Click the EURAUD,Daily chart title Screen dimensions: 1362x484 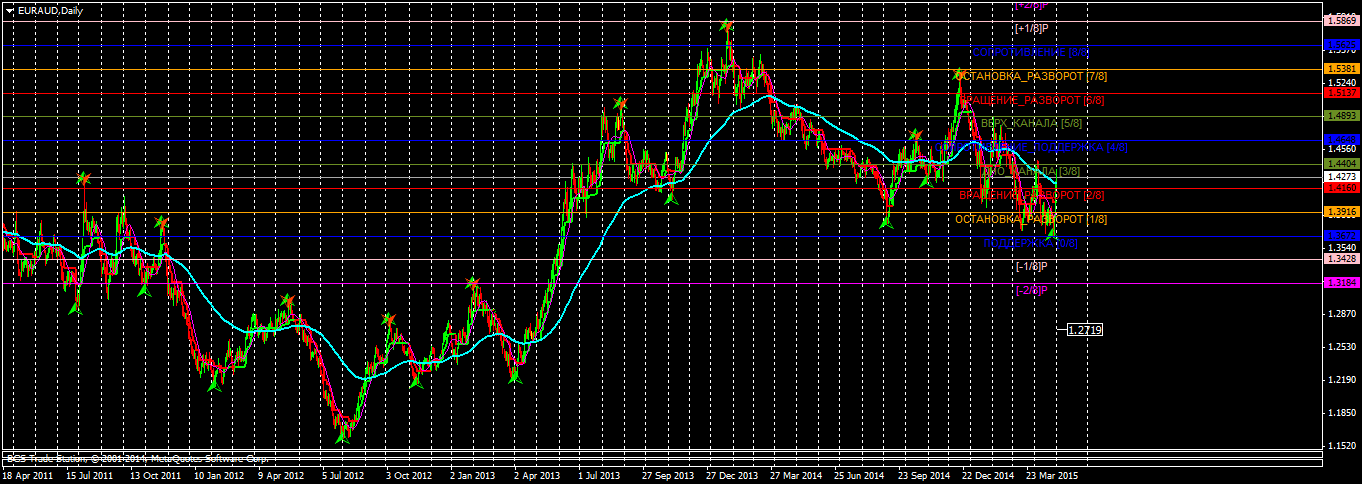point(51,10)
